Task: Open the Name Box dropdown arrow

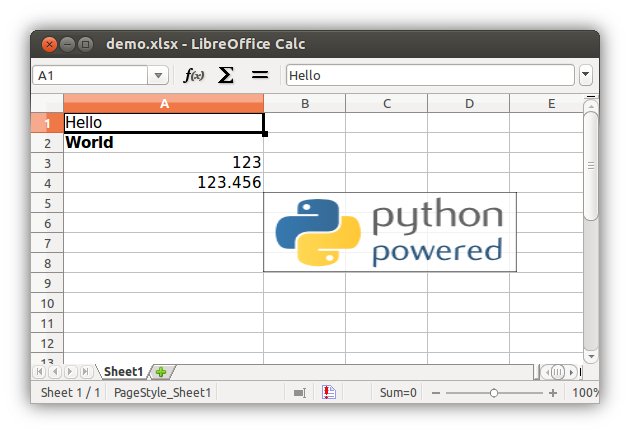Action: click(159, 75)
